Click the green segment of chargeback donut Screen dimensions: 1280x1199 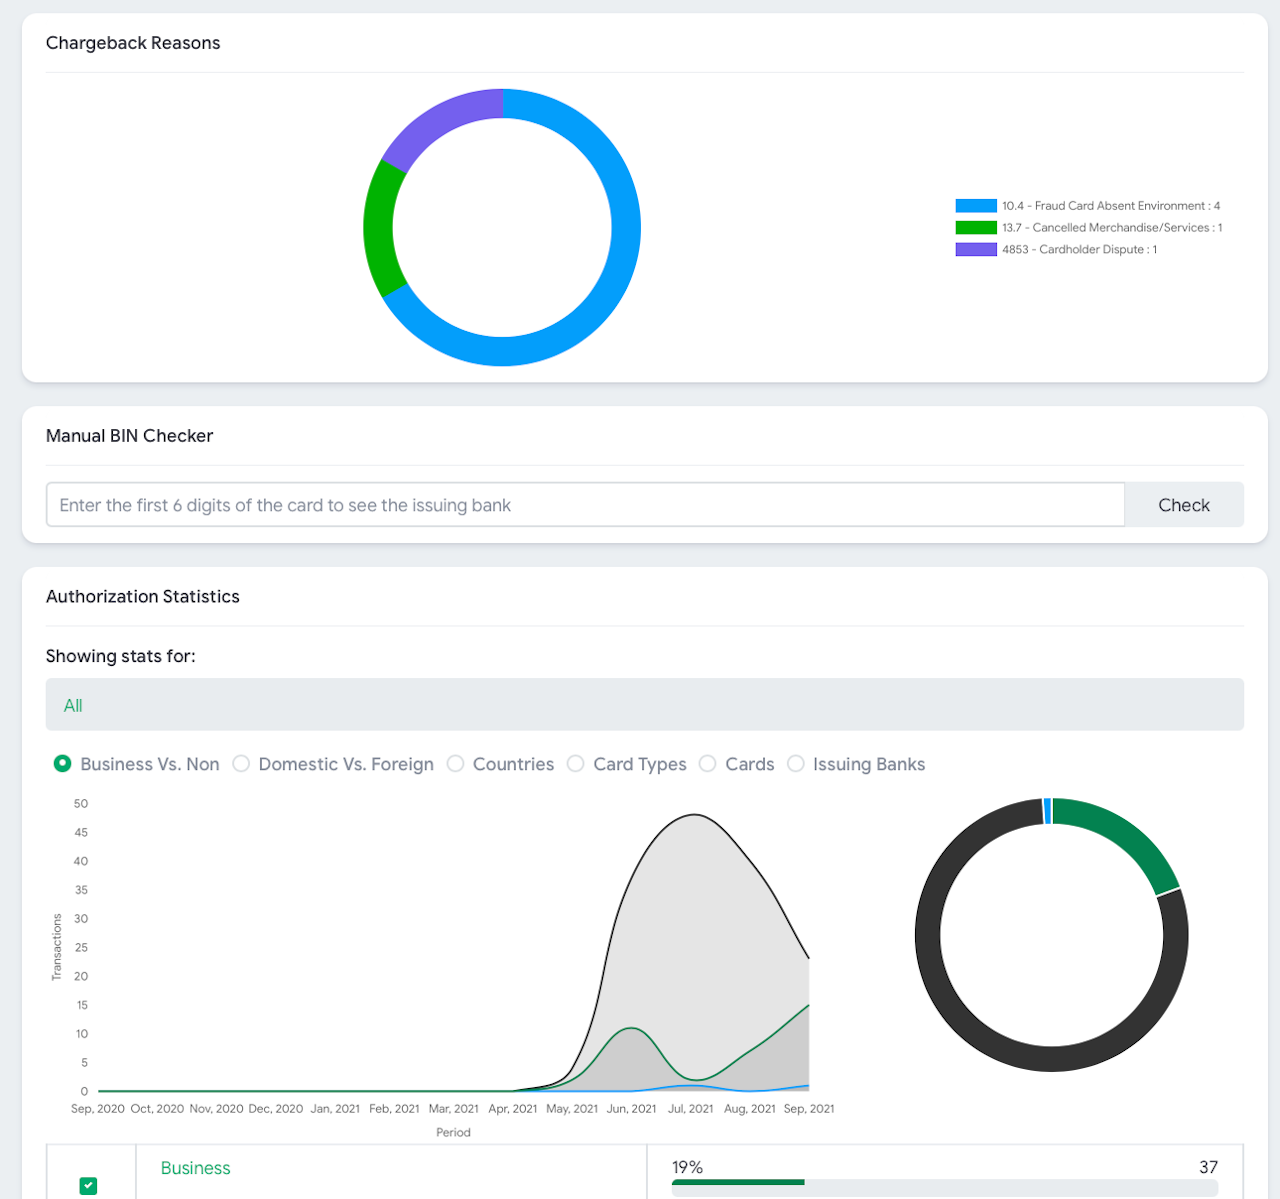point(379,229)
